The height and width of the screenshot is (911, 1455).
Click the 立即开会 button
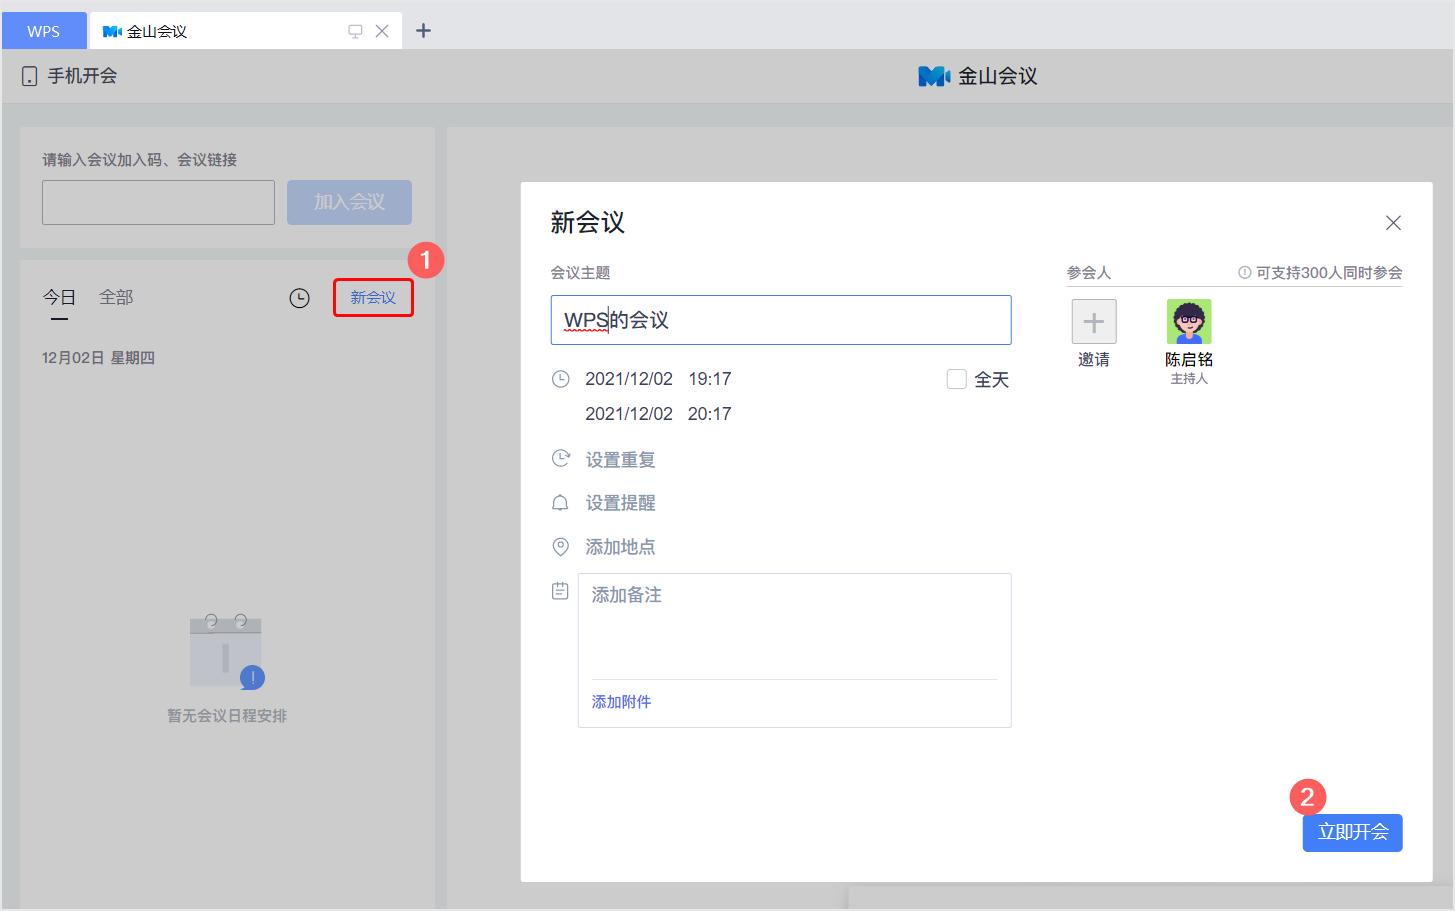pos(1352,832)
